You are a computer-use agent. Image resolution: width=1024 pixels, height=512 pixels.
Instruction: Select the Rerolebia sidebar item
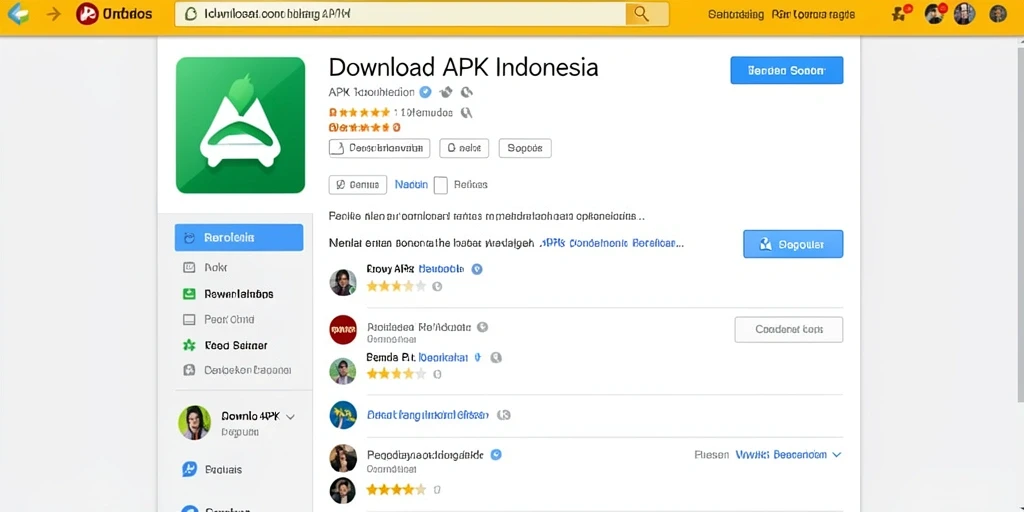238,238
